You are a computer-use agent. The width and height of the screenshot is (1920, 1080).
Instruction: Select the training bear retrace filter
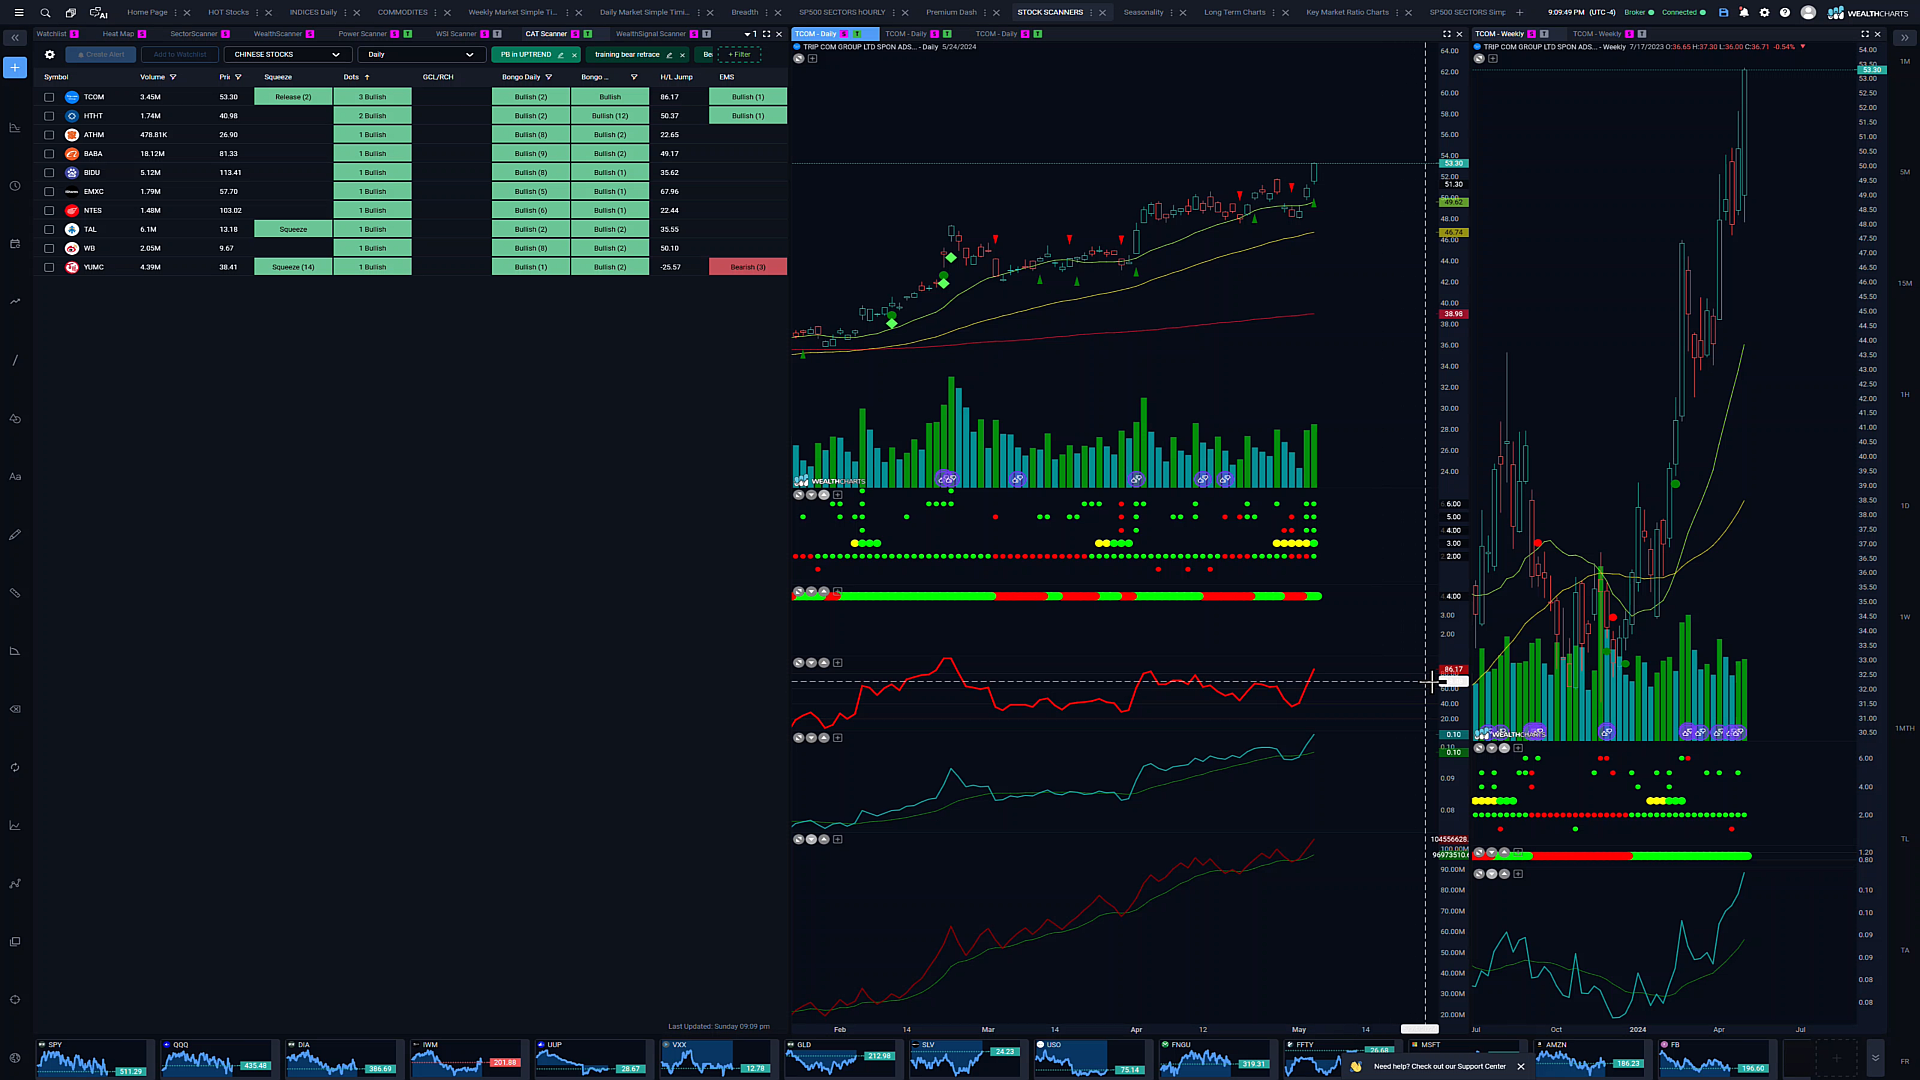(627, 55)
